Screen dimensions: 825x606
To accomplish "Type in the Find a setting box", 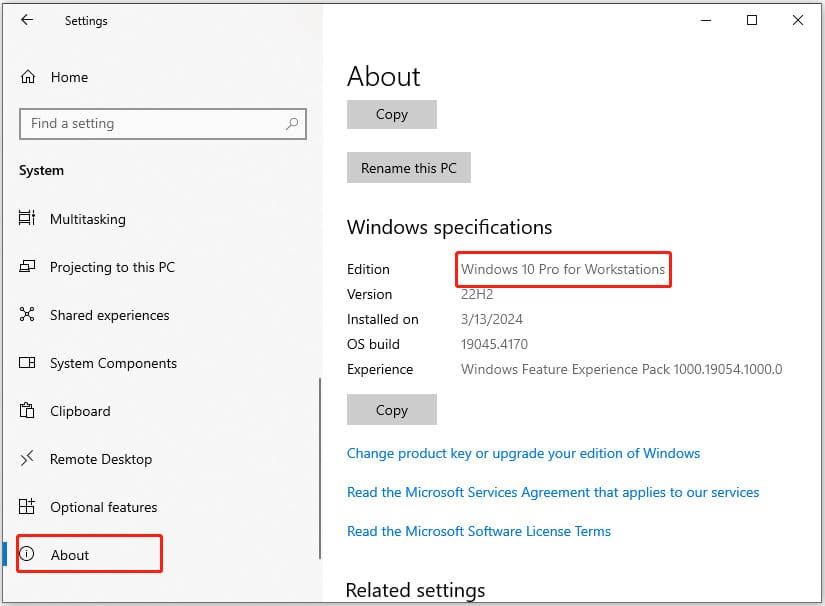I will pyautogui.click(x=150, y=124).
